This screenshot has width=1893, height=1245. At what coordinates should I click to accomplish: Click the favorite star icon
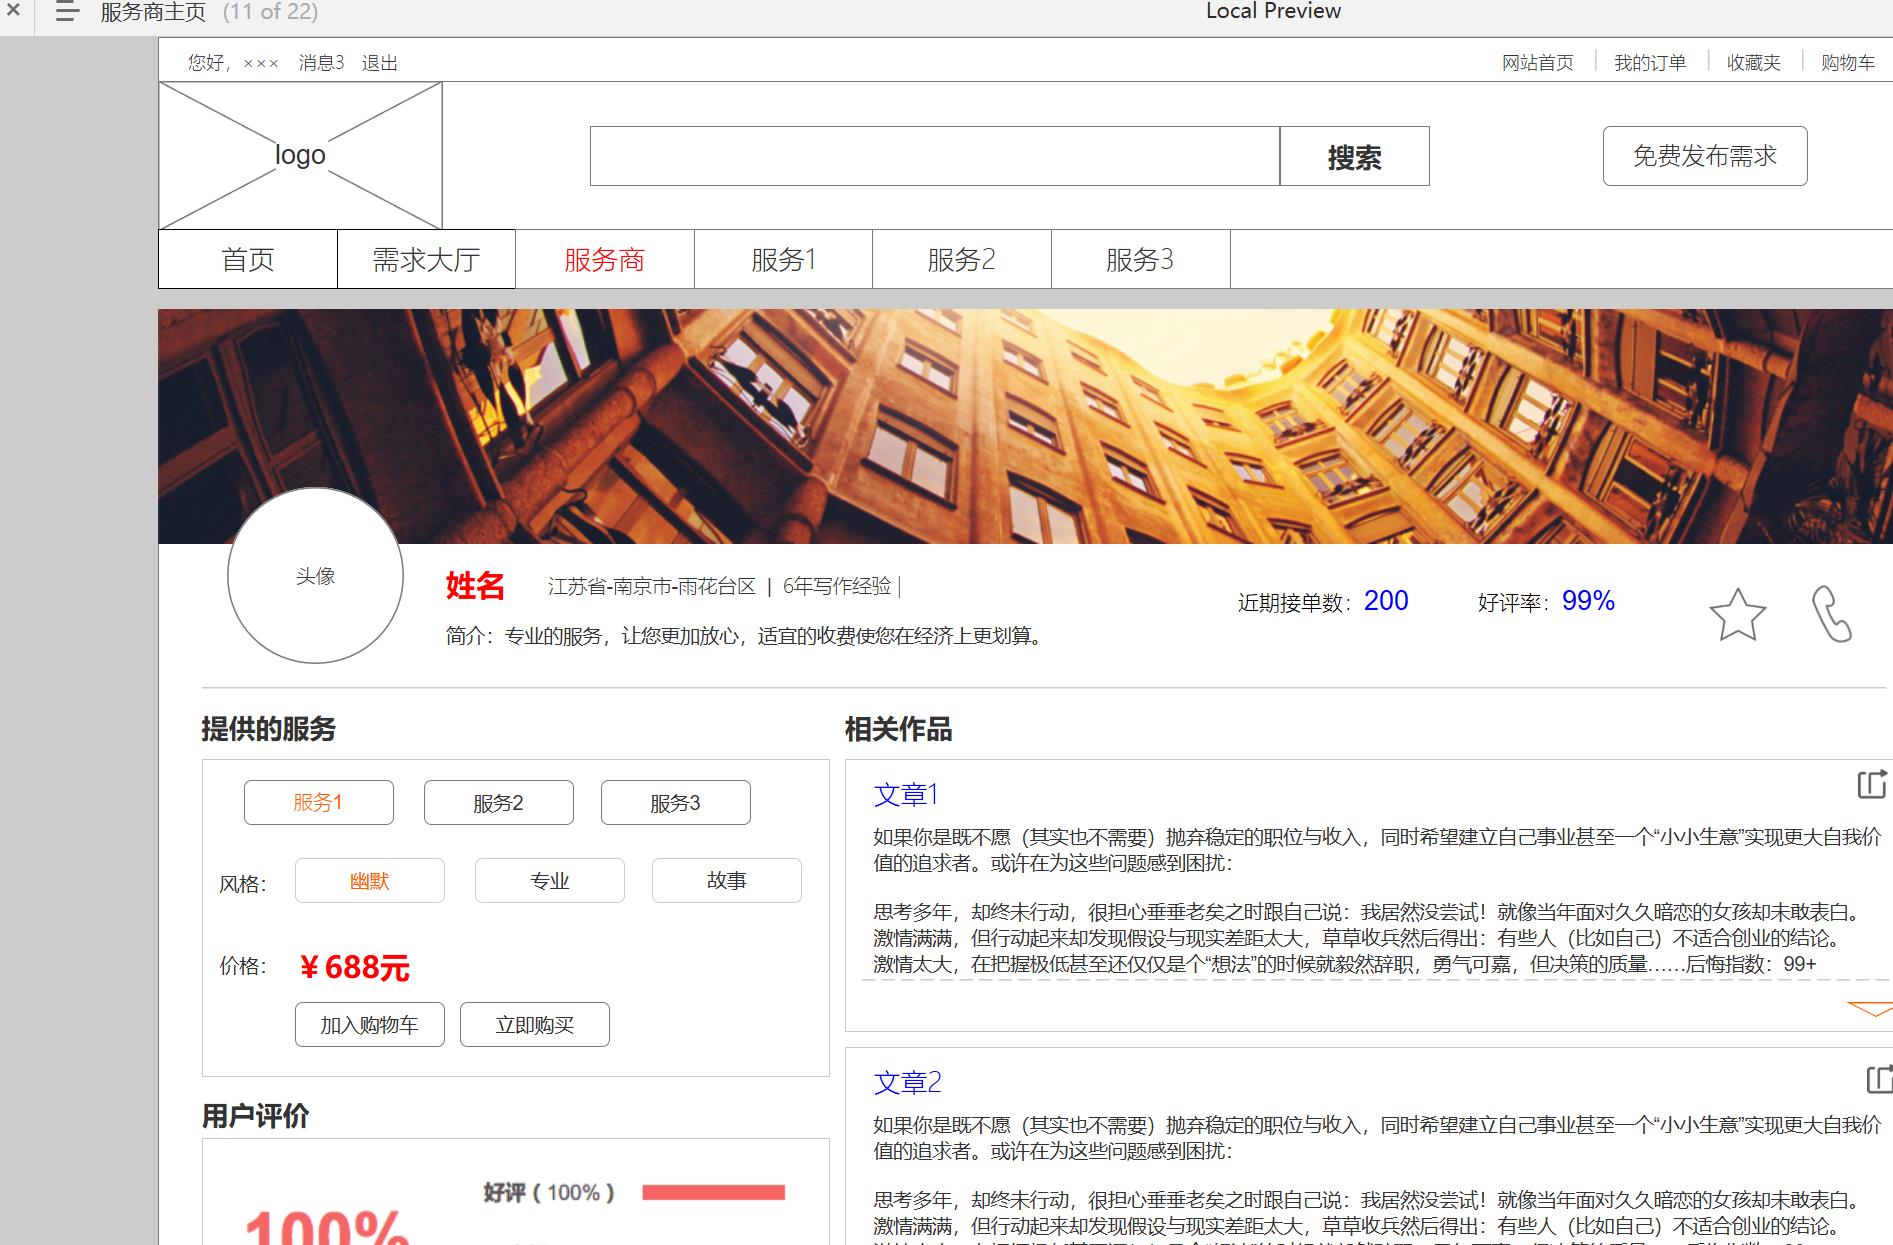[1738, 614]
